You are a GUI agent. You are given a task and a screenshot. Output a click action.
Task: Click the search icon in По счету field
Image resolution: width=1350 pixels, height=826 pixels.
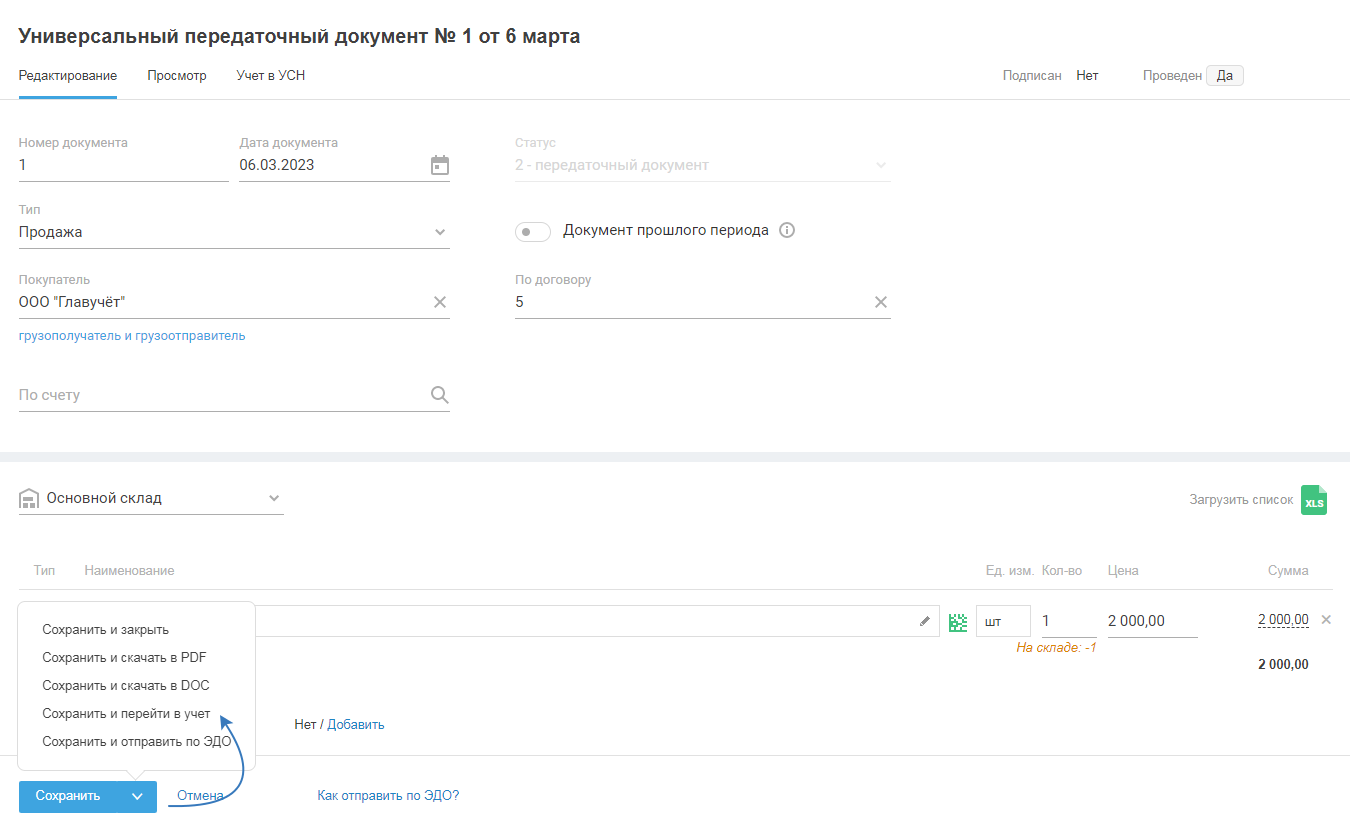[x=440, y=395]
